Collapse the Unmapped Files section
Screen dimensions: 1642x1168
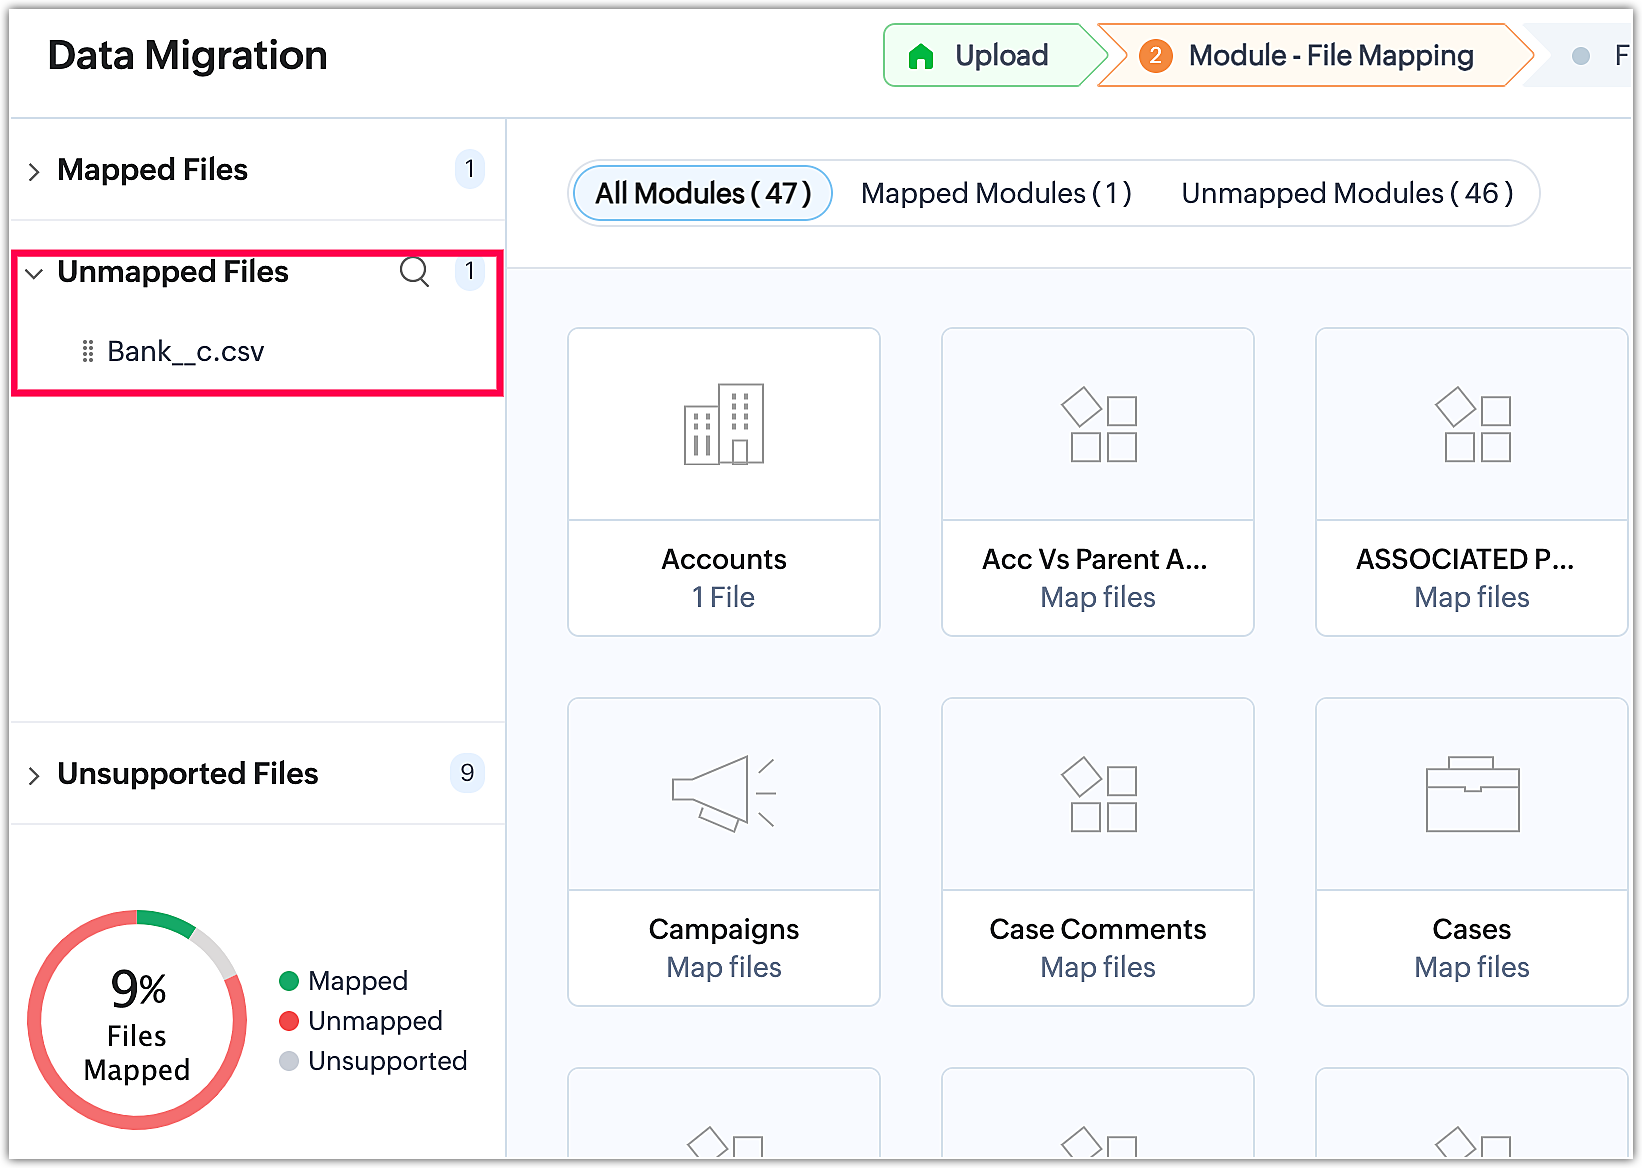point(34,273)
